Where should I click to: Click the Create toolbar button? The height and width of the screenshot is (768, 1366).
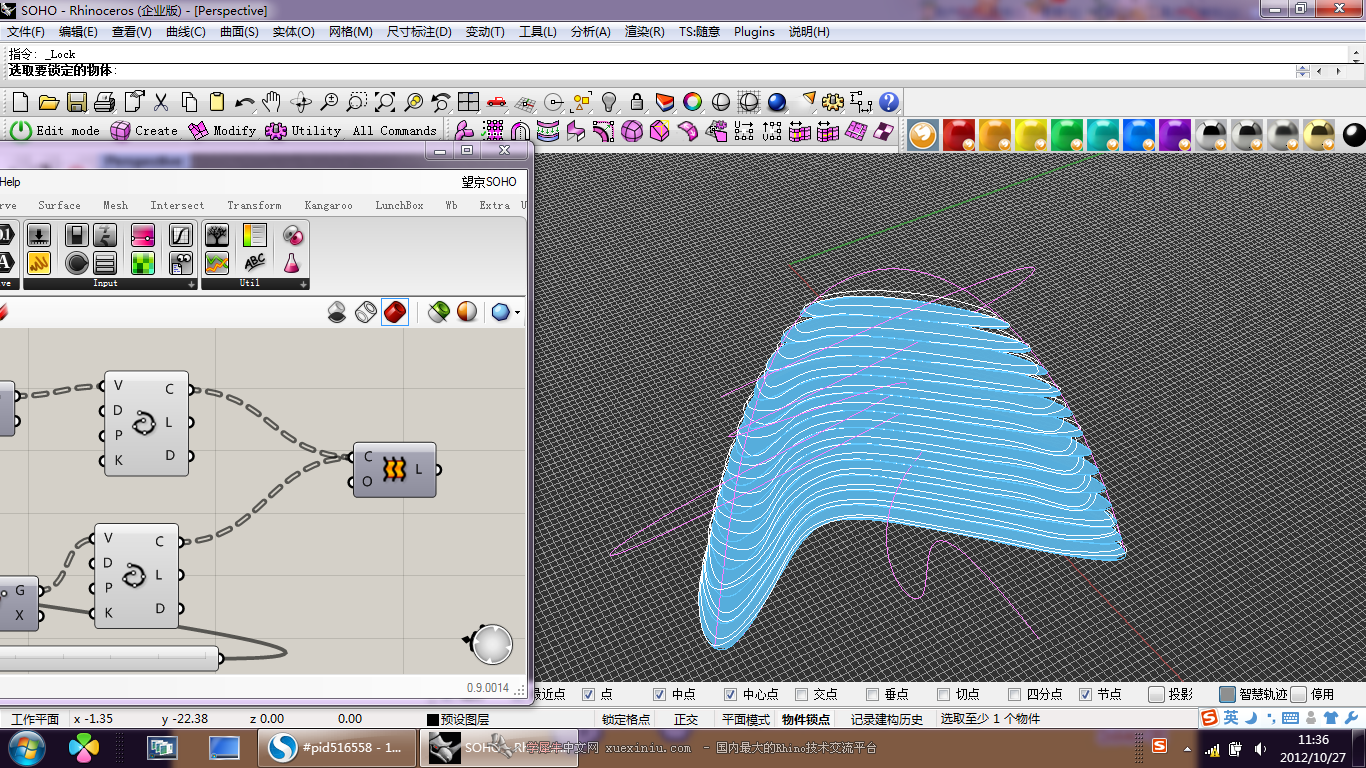pos(144,130)
